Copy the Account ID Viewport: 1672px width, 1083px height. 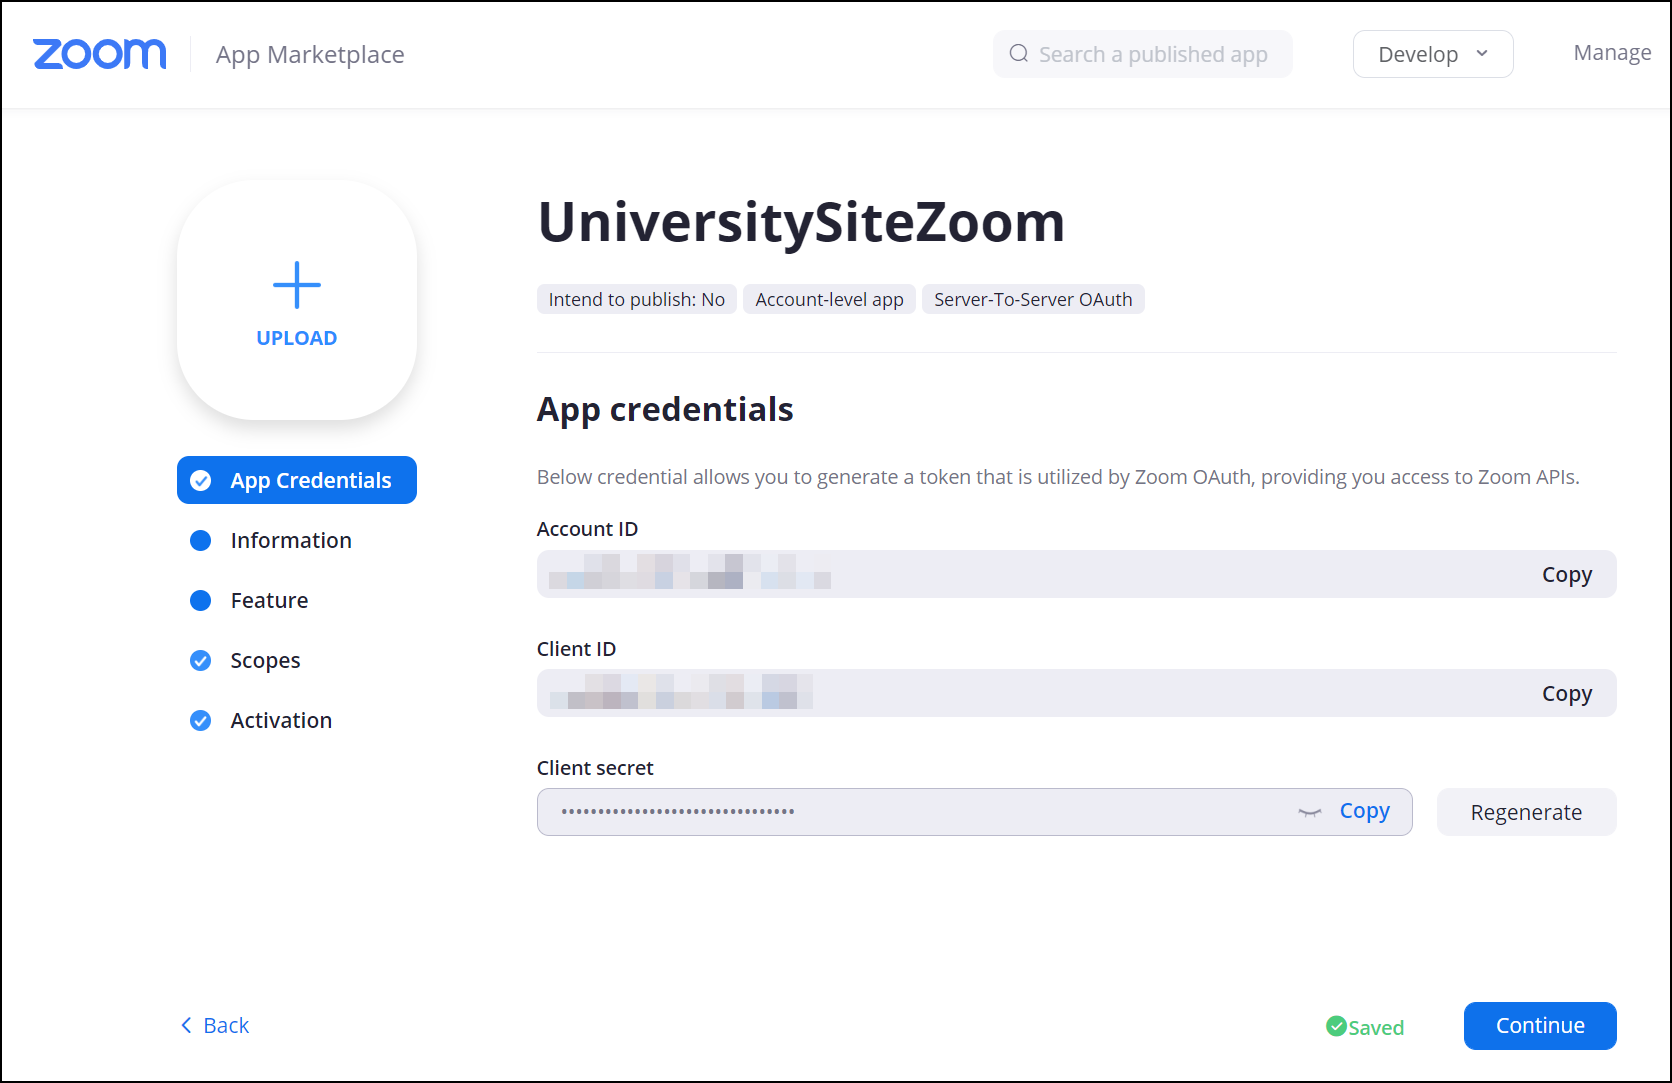(x=1566, y=574)
